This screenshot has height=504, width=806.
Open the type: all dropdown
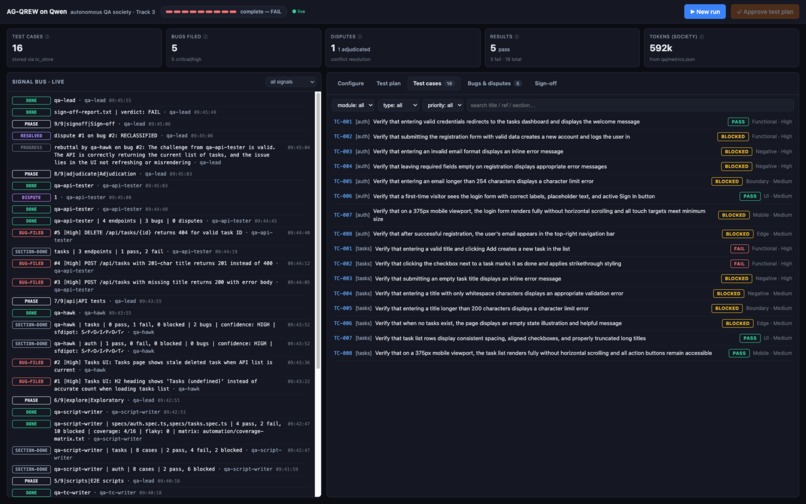[398, 105]
